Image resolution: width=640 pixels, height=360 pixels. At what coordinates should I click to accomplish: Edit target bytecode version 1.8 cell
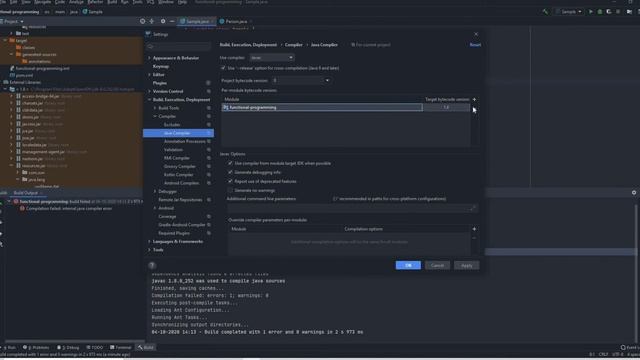point(446,107)
